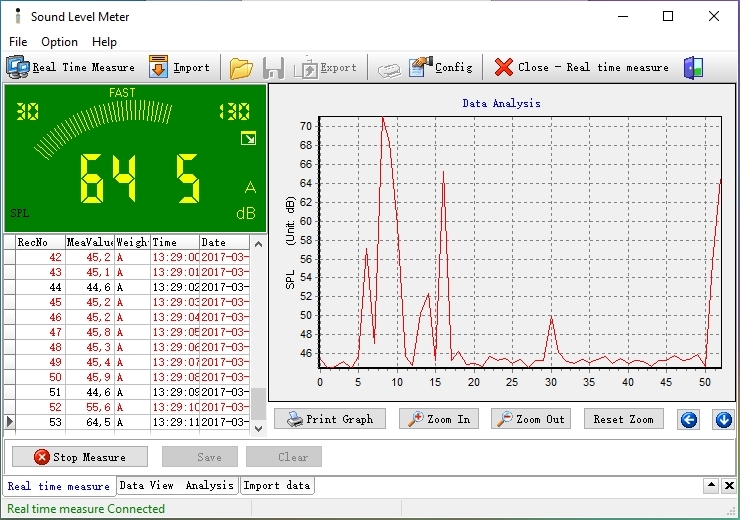
Task: Switch to Data View Analysis tab
Action: (x=177, y=485)
